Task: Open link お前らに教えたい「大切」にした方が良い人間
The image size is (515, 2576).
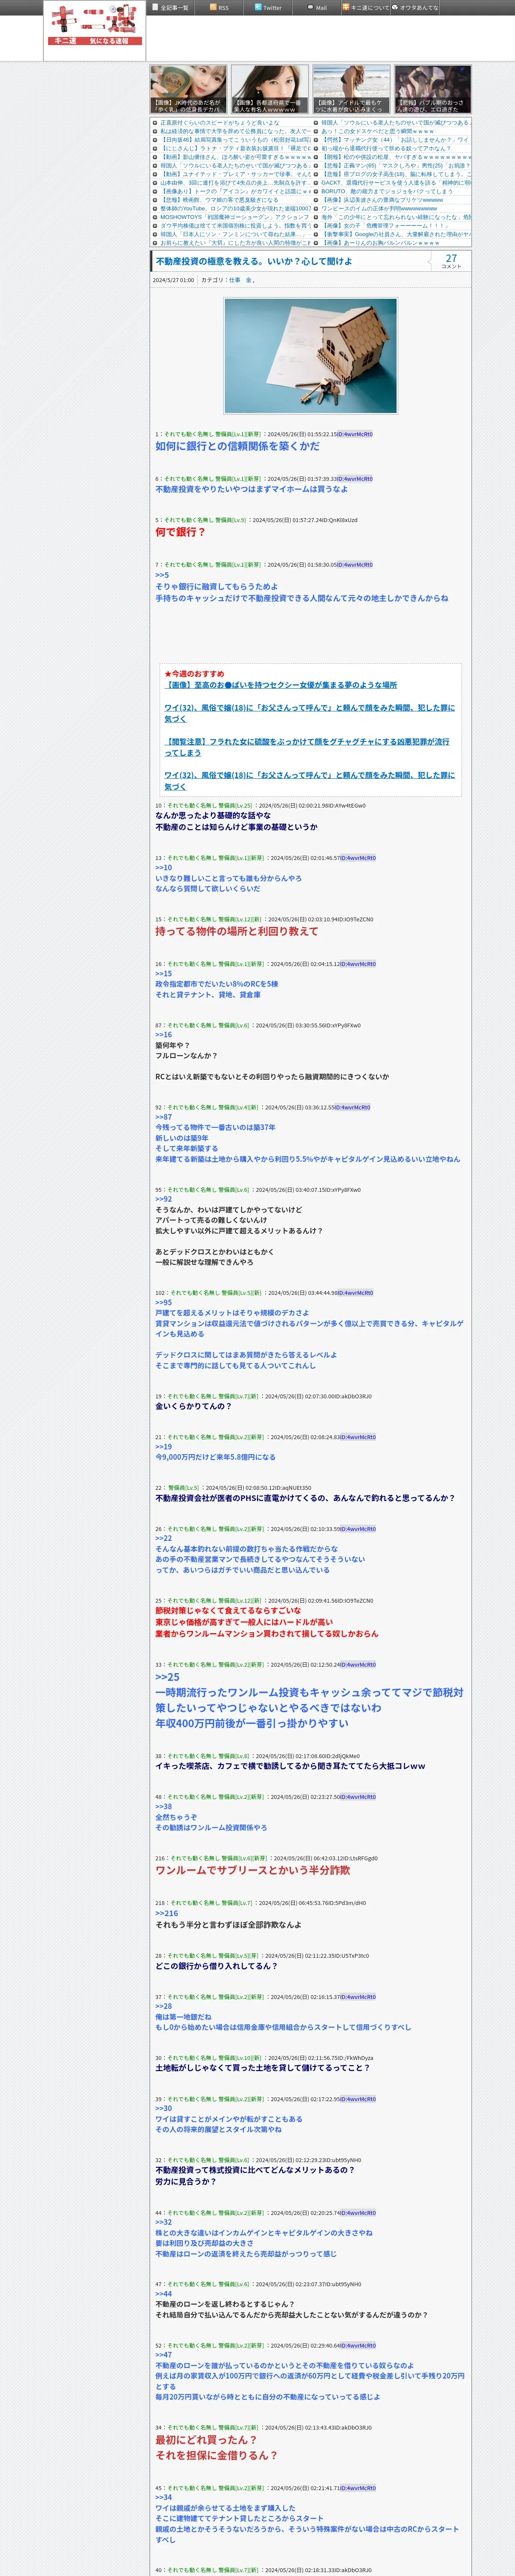Action: (x=235, y=243)
